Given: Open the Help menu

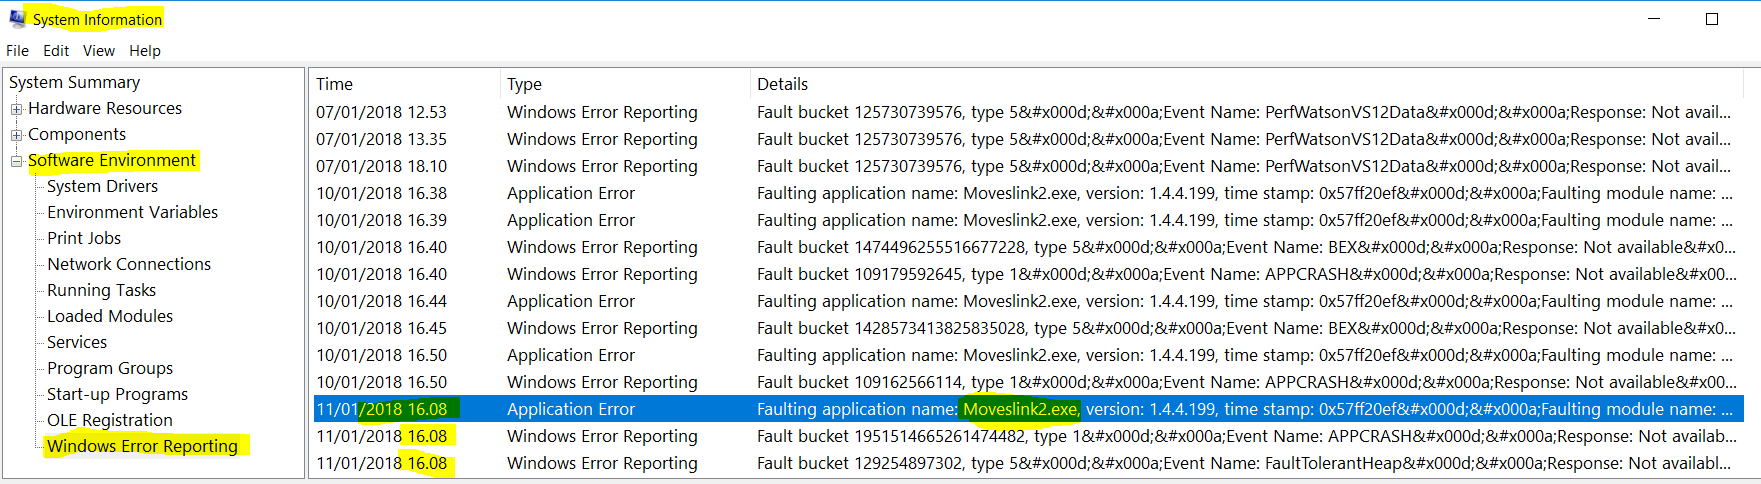Looking at the screenshot, I should [145, 51].
